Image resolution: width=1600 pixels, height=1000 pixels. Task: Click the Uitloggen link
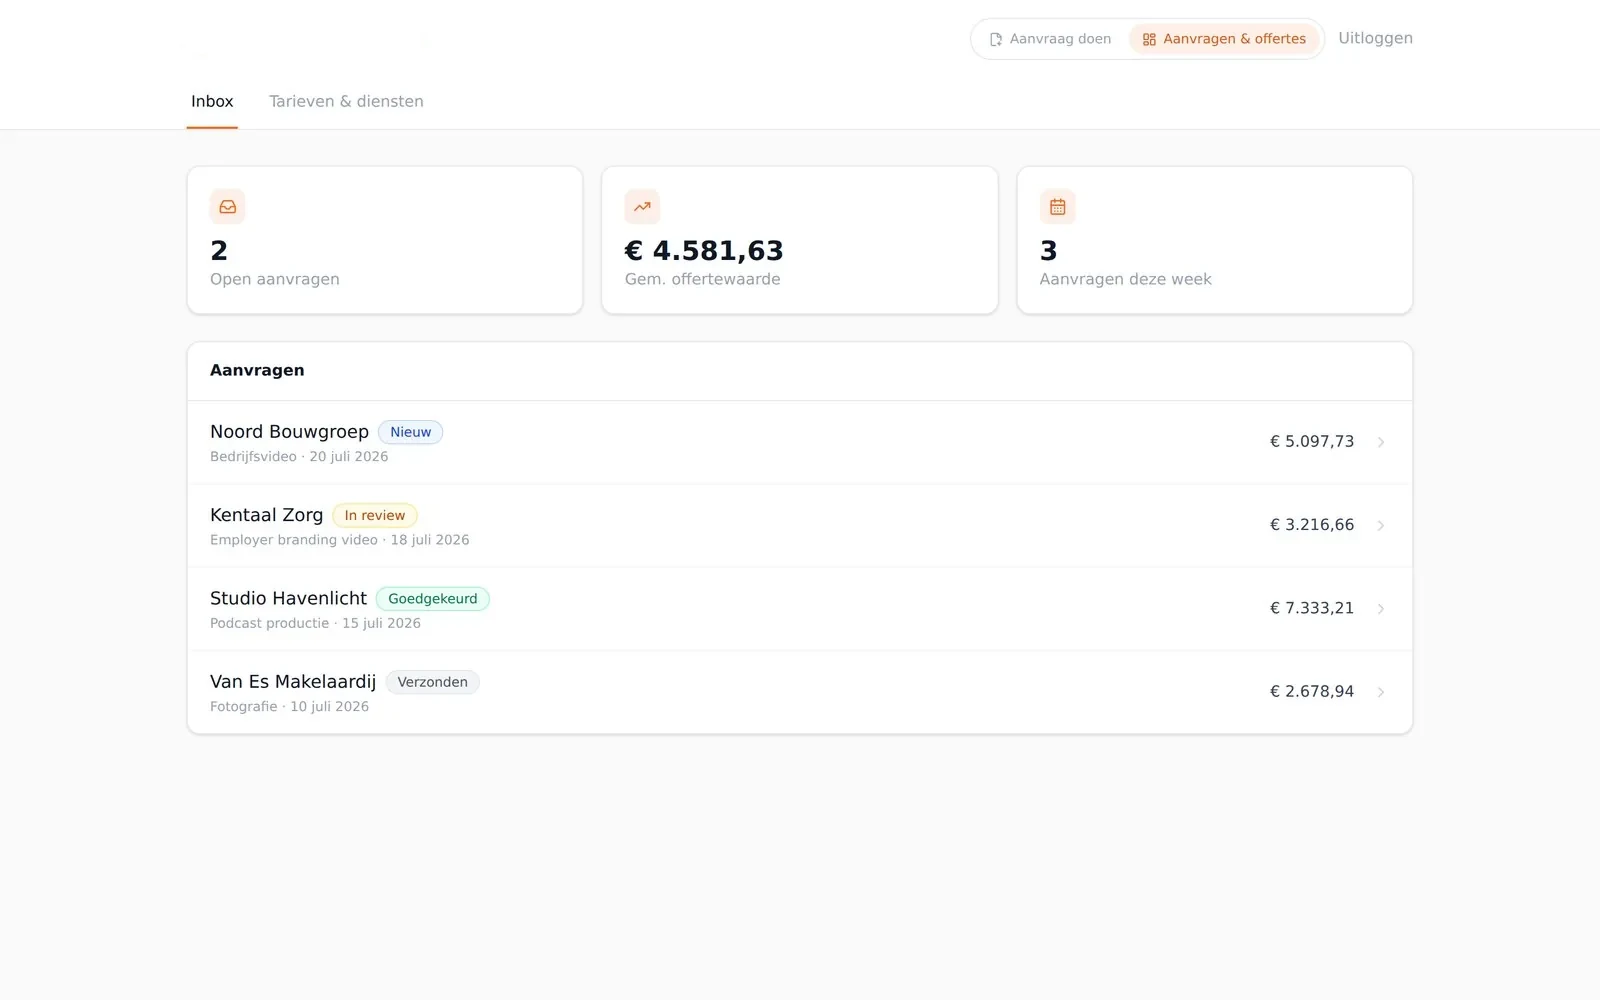tap(1375, 38)
